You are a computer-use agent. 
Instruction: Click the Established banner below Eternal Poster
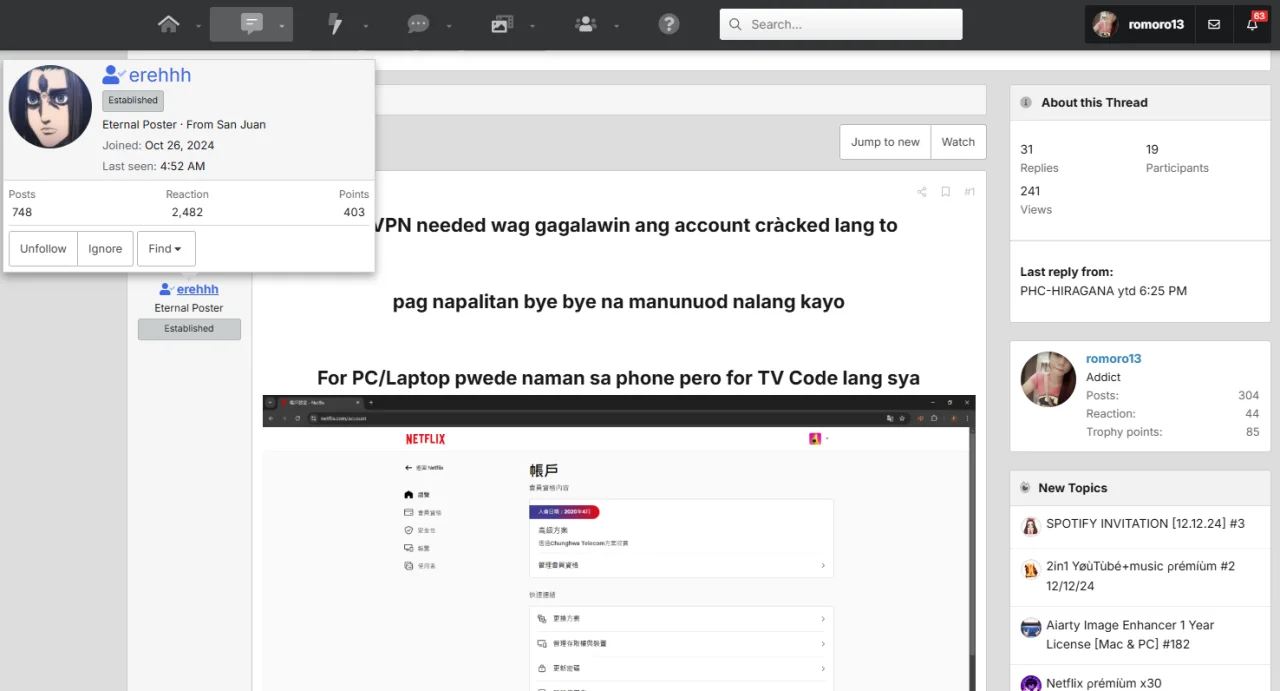tap(189, 328)
